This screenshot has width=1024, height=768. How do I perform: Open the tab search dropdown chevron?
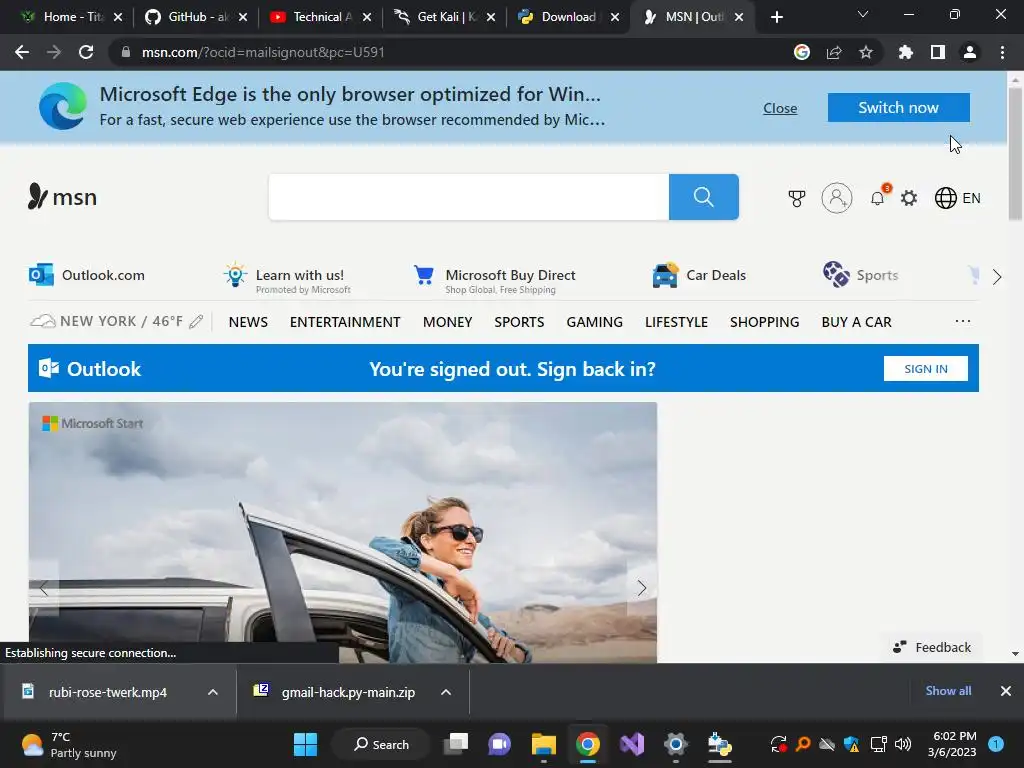pyautogui.click(x=863, y=14)
